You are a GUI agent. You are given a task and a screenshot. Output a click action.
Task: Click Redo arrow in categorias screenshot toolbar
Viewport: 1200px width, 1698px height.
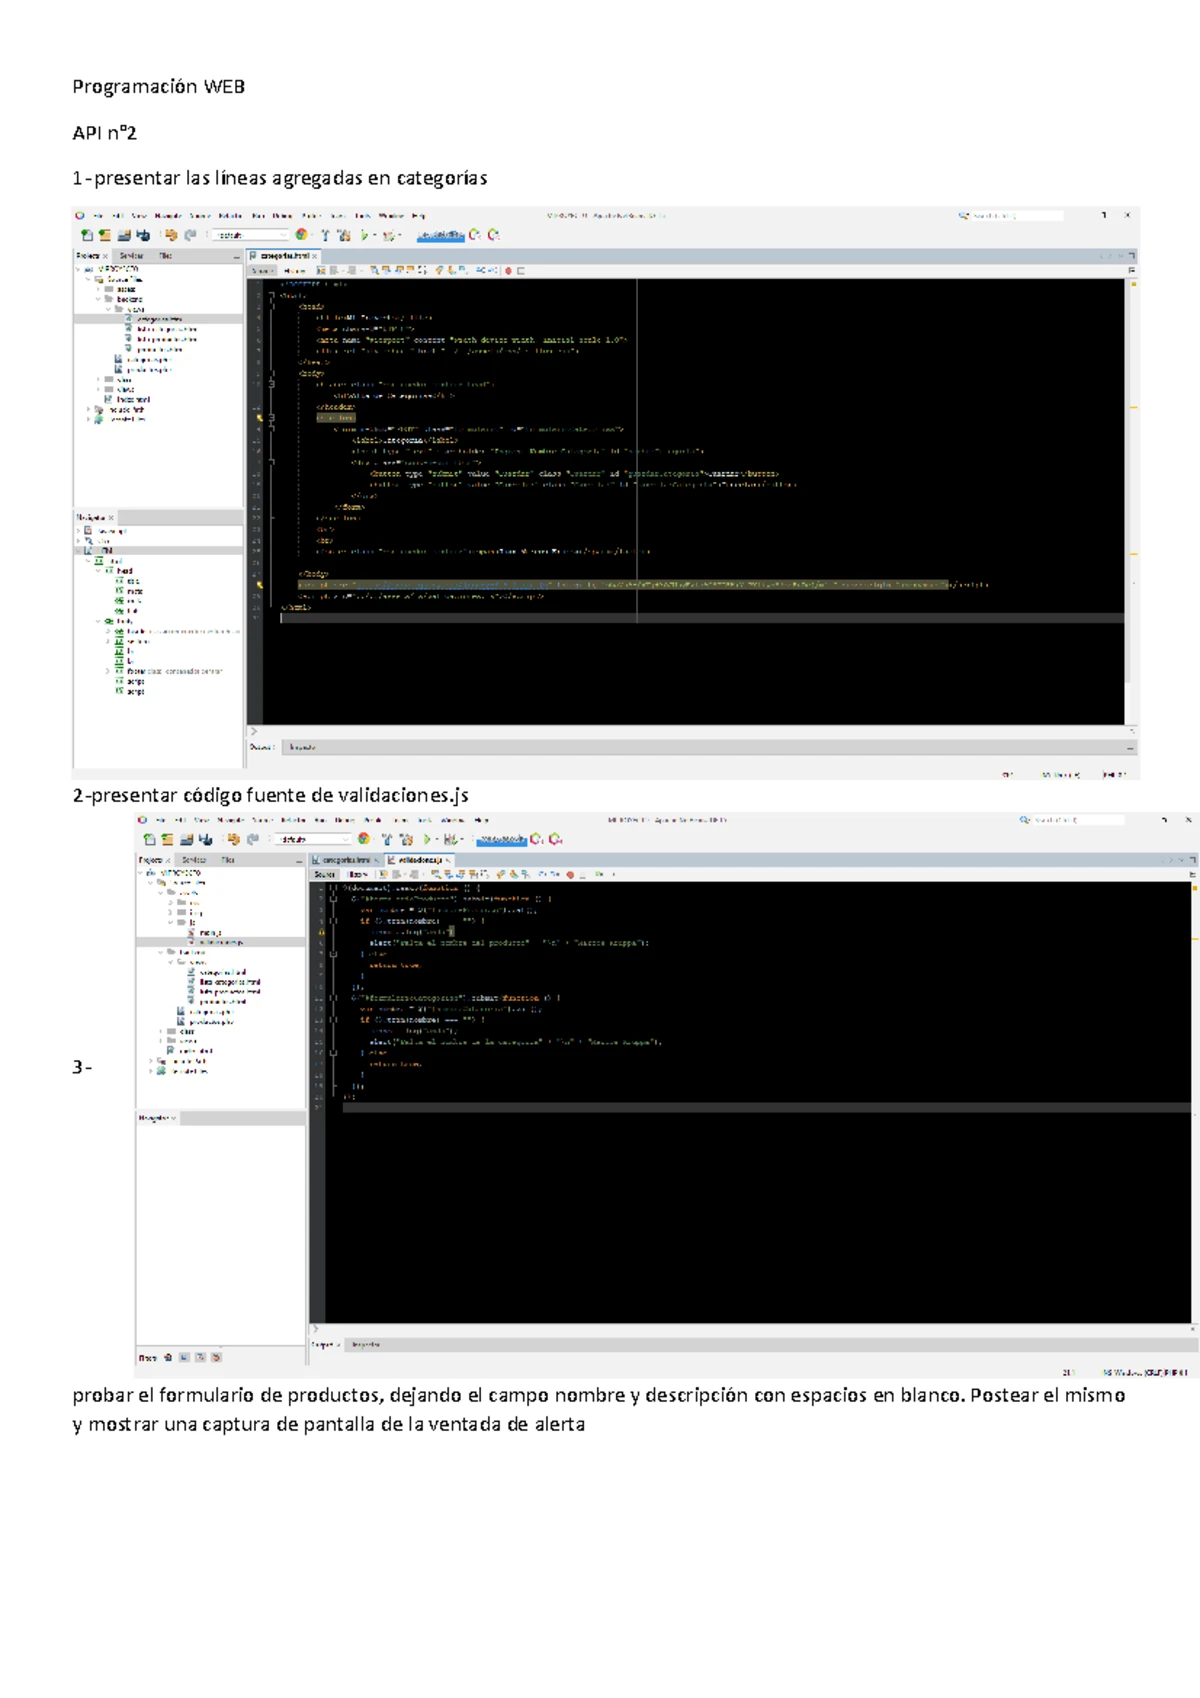click(x=190, y=235)
